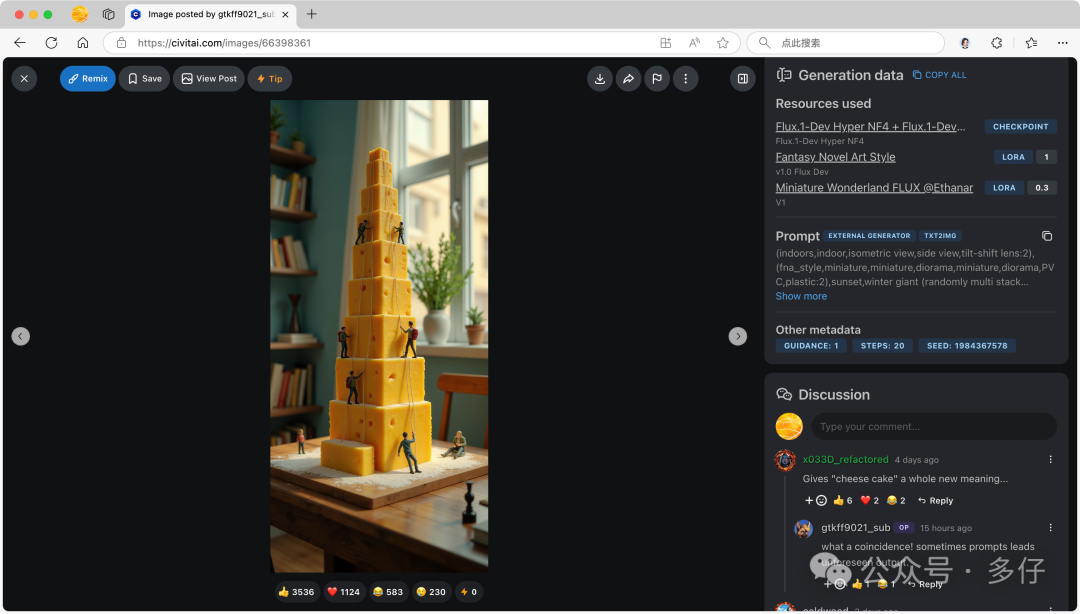Viewport: 1080px width, 614px height.
Task: Open the tab actions workspace icon
Action: coord(108,14)
